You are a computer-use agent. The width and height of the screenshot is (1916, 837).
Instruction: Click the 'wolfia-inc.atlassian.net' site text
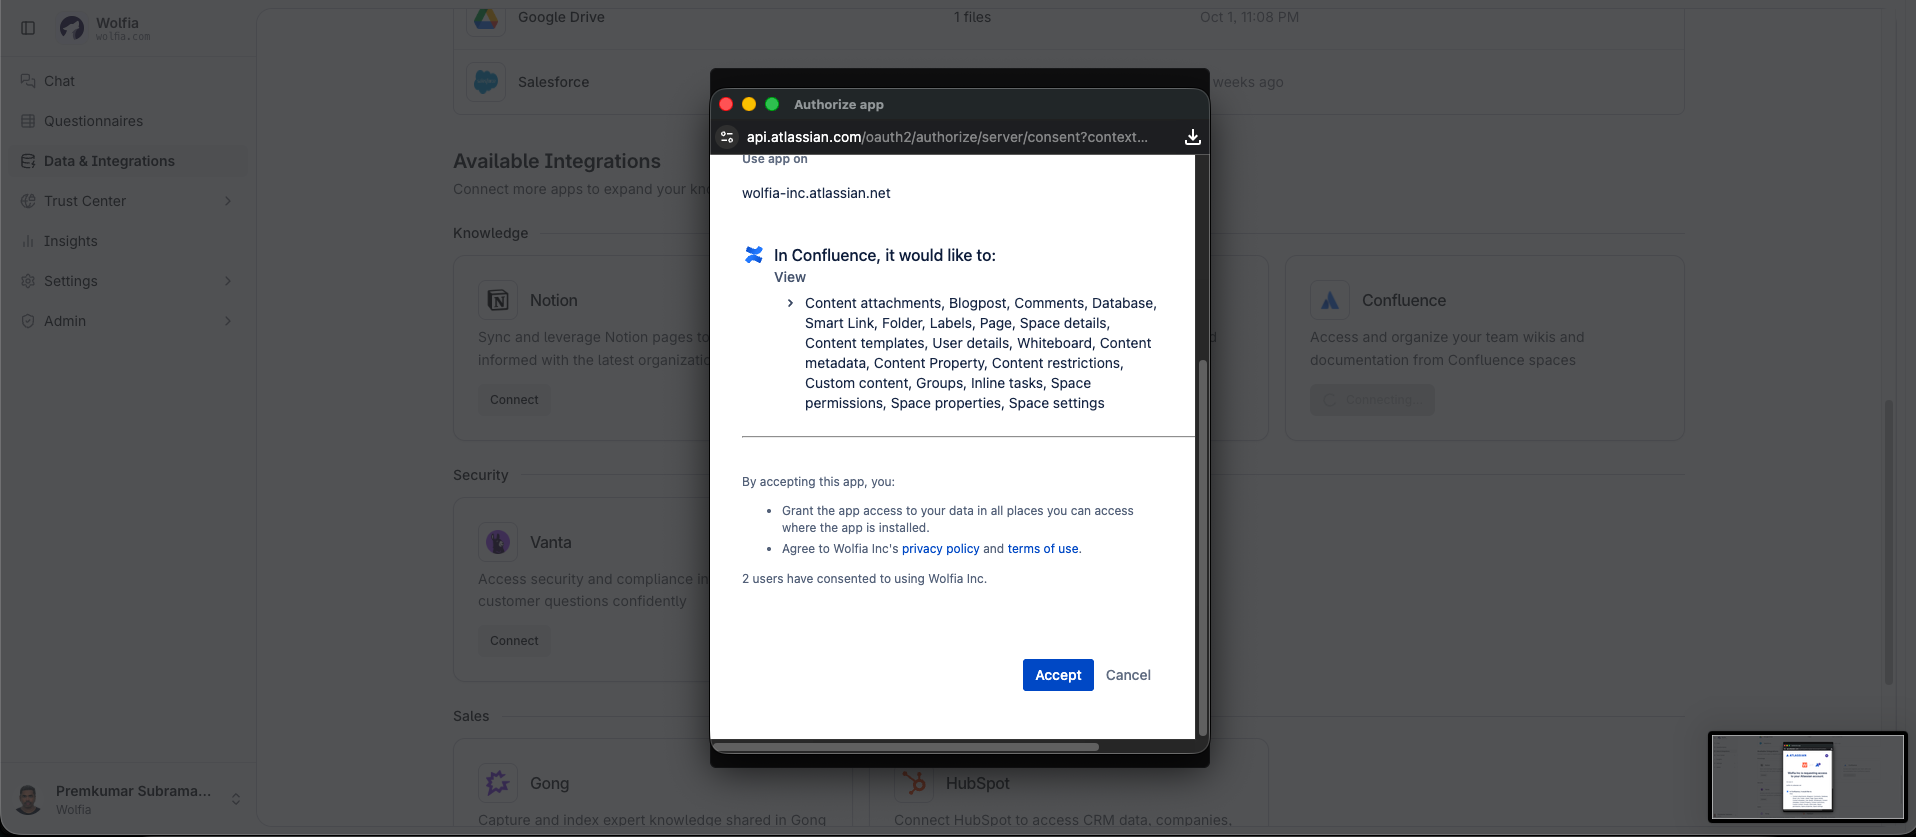point(816,193)
